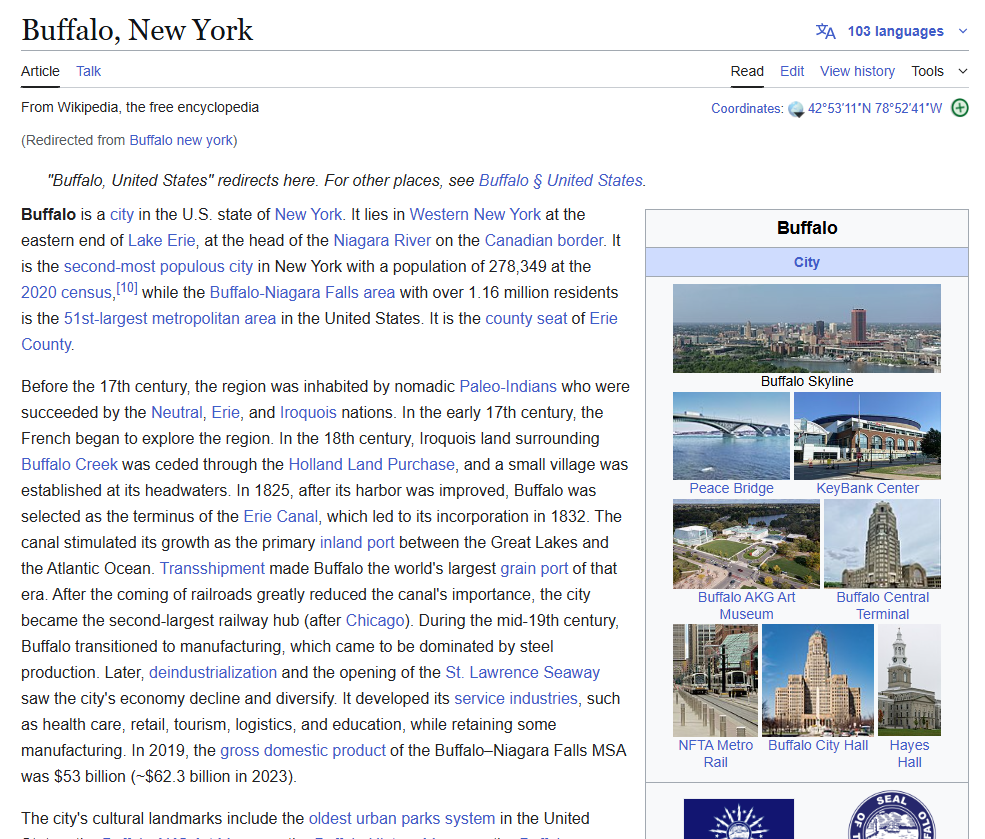Follow the St. Lawrence Seaway link
Image resolution: width=985 pixels, height=839 pixels.
[523, 673]
